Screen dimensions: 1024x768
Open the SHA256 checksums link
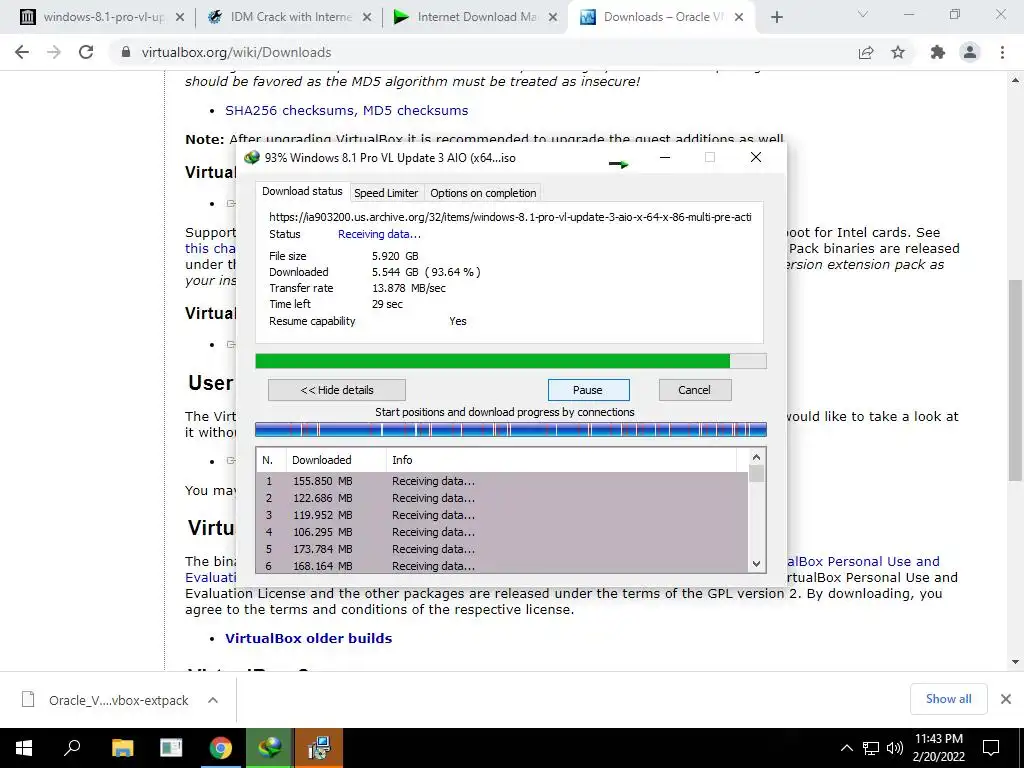[x=290, y=110]
